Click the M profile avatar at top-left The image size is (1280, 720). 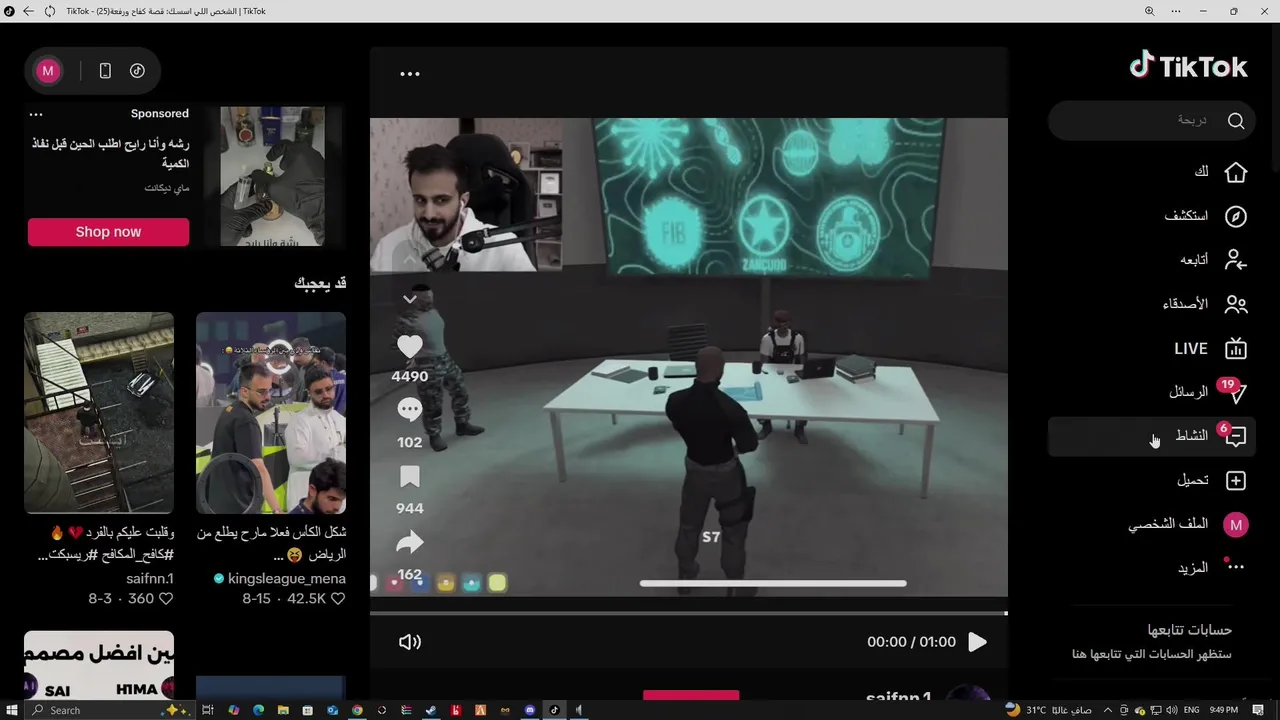[48, 71]
